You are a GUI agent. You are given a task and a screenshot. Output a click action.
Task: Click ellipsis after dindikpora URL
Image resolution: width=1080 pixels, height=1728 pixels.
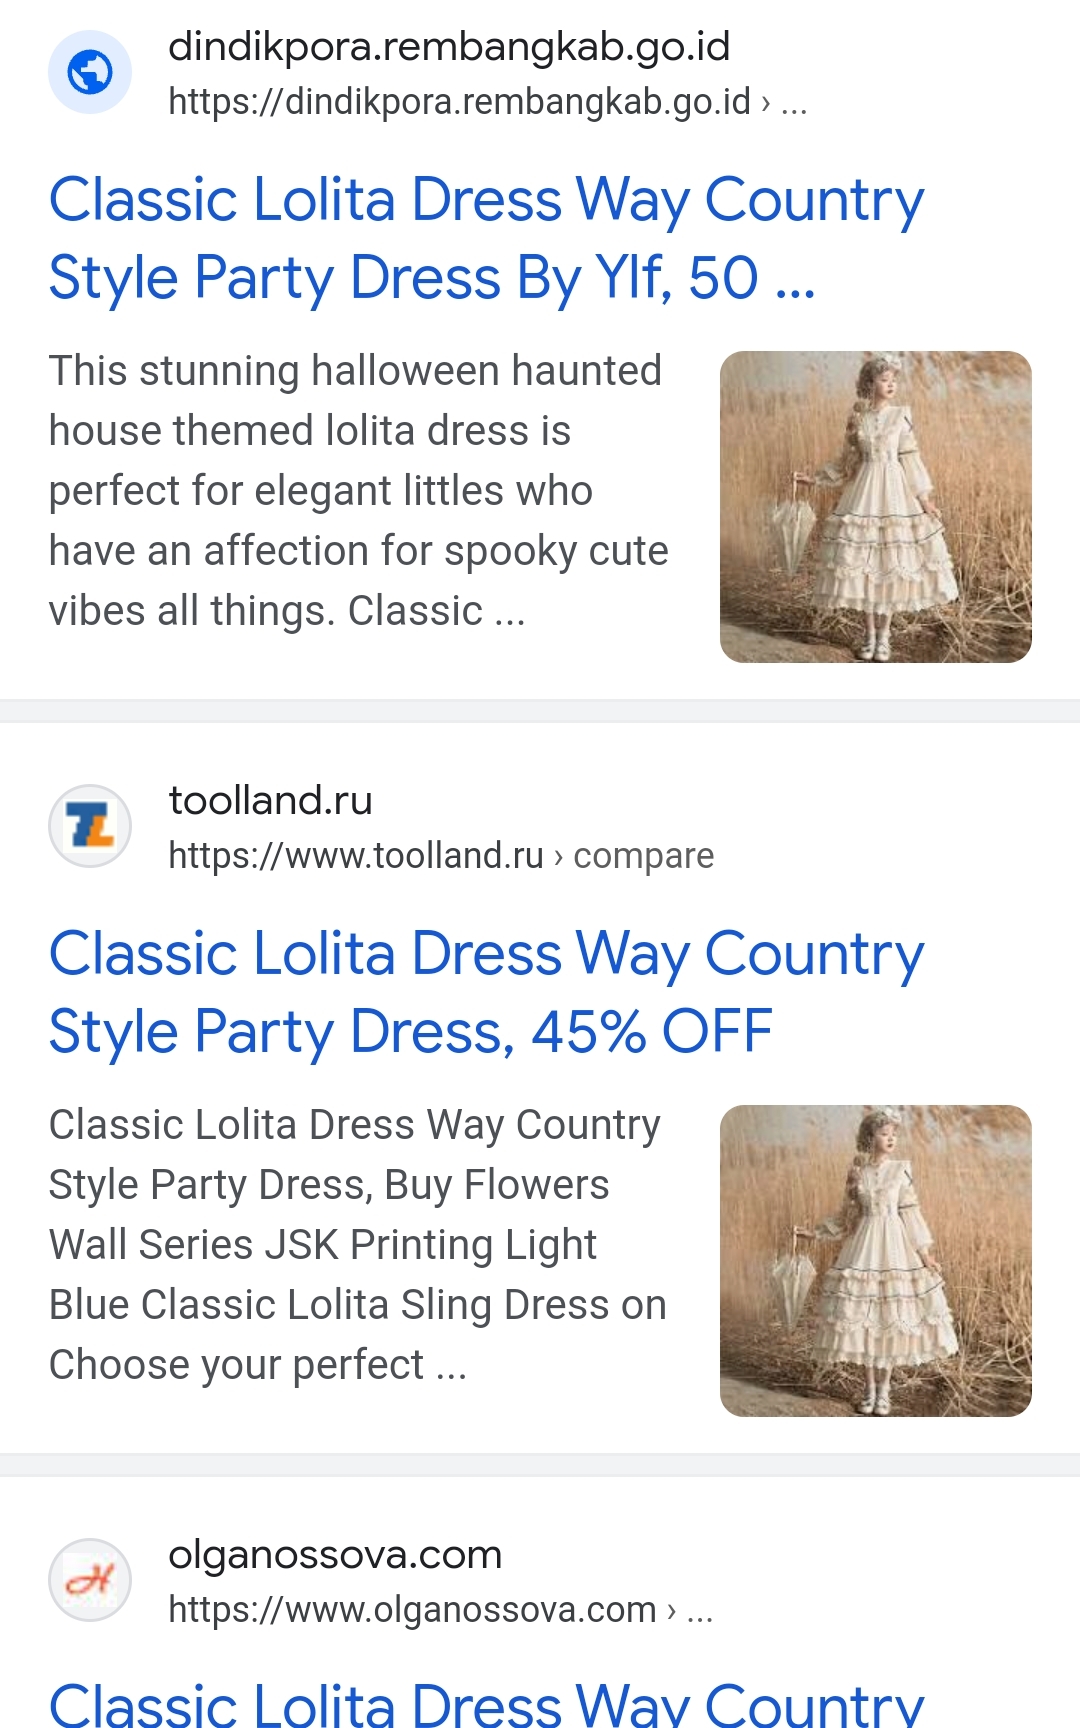(x=795, y=104)
